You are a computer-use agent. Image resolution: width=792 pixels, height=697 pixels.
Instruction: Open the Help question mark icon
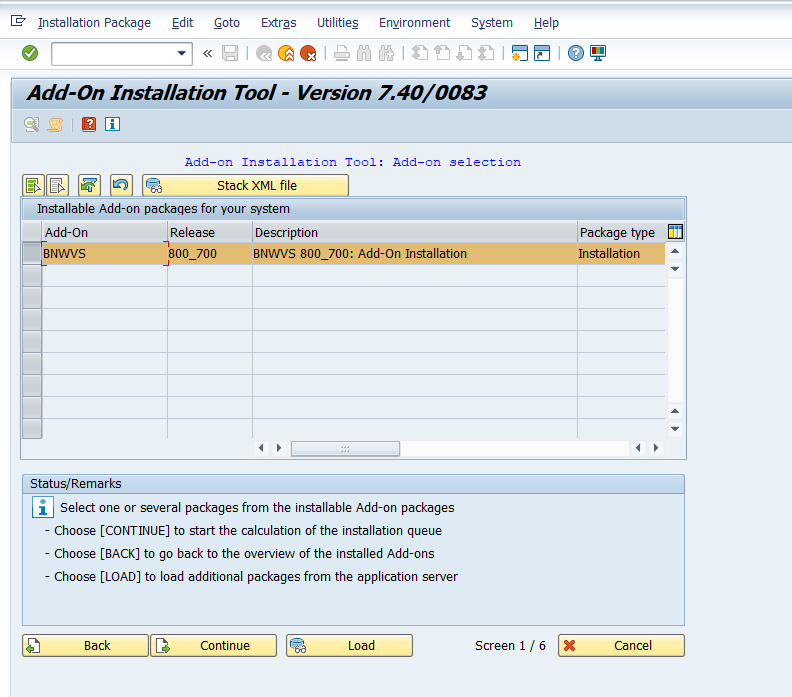click(576, 54)
